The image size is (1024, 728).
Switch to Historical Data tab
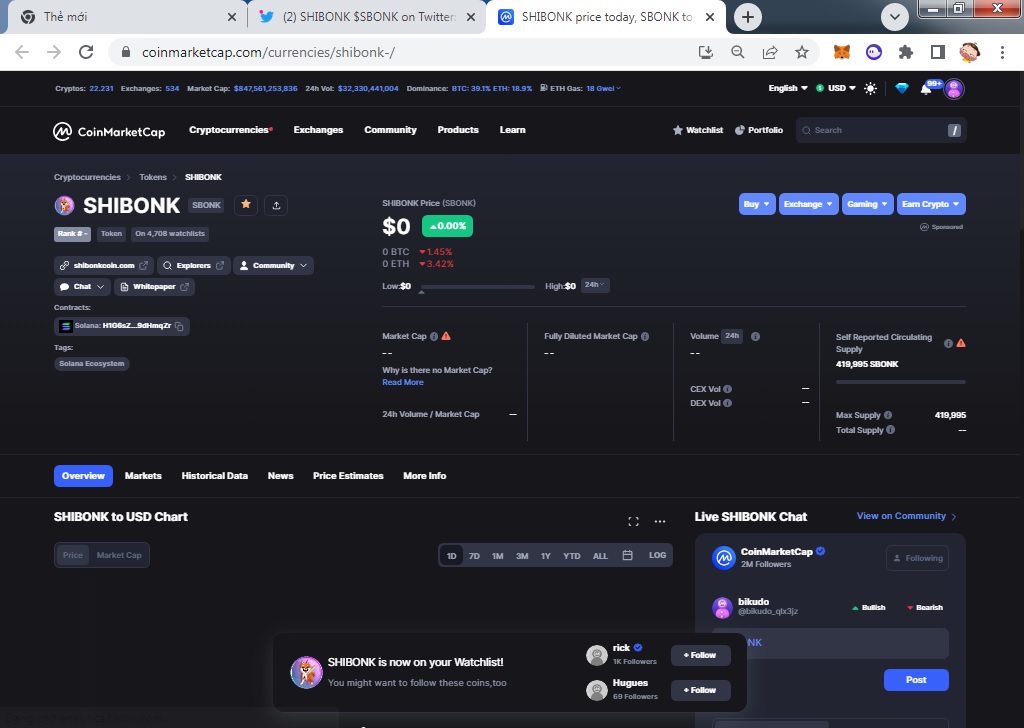point(215,476)
